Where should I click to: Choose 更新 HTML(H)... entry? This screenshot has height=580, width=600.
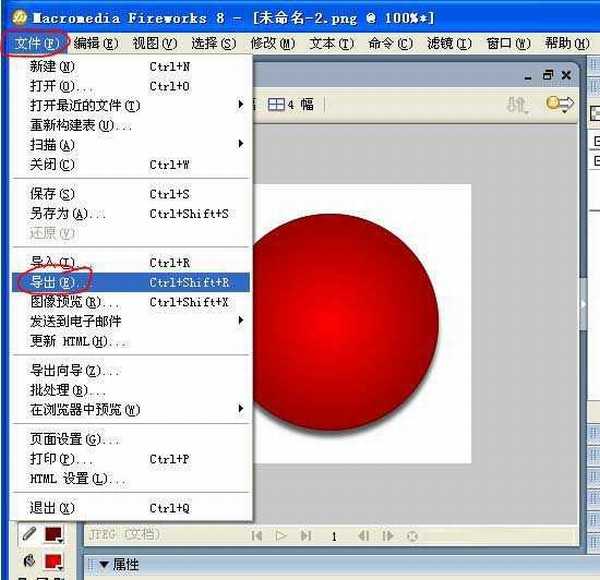[131, 341]
